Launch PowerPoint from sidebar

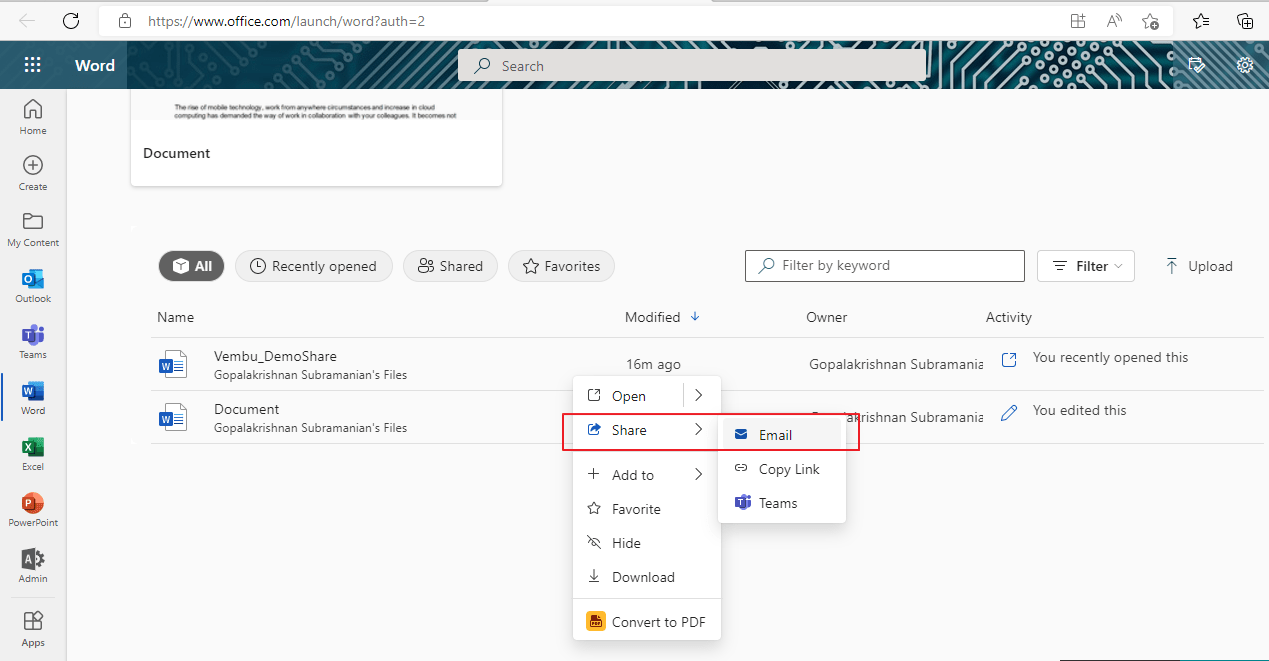coord(33,509)
